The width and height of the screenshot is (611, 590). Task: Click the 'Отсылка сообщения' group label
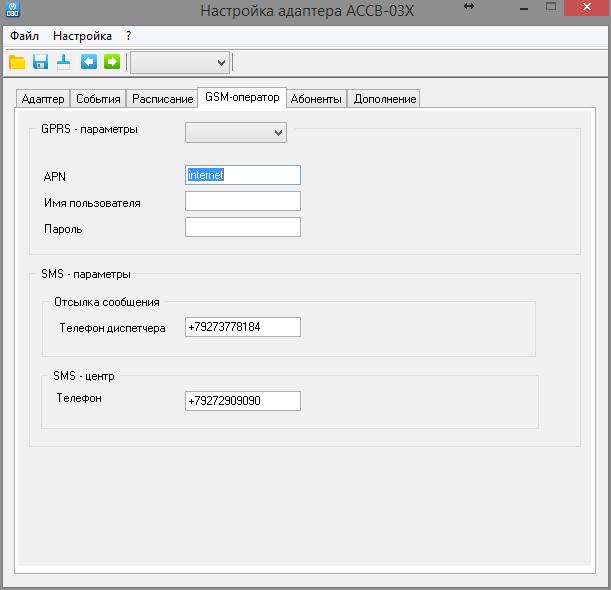(107, 302)
